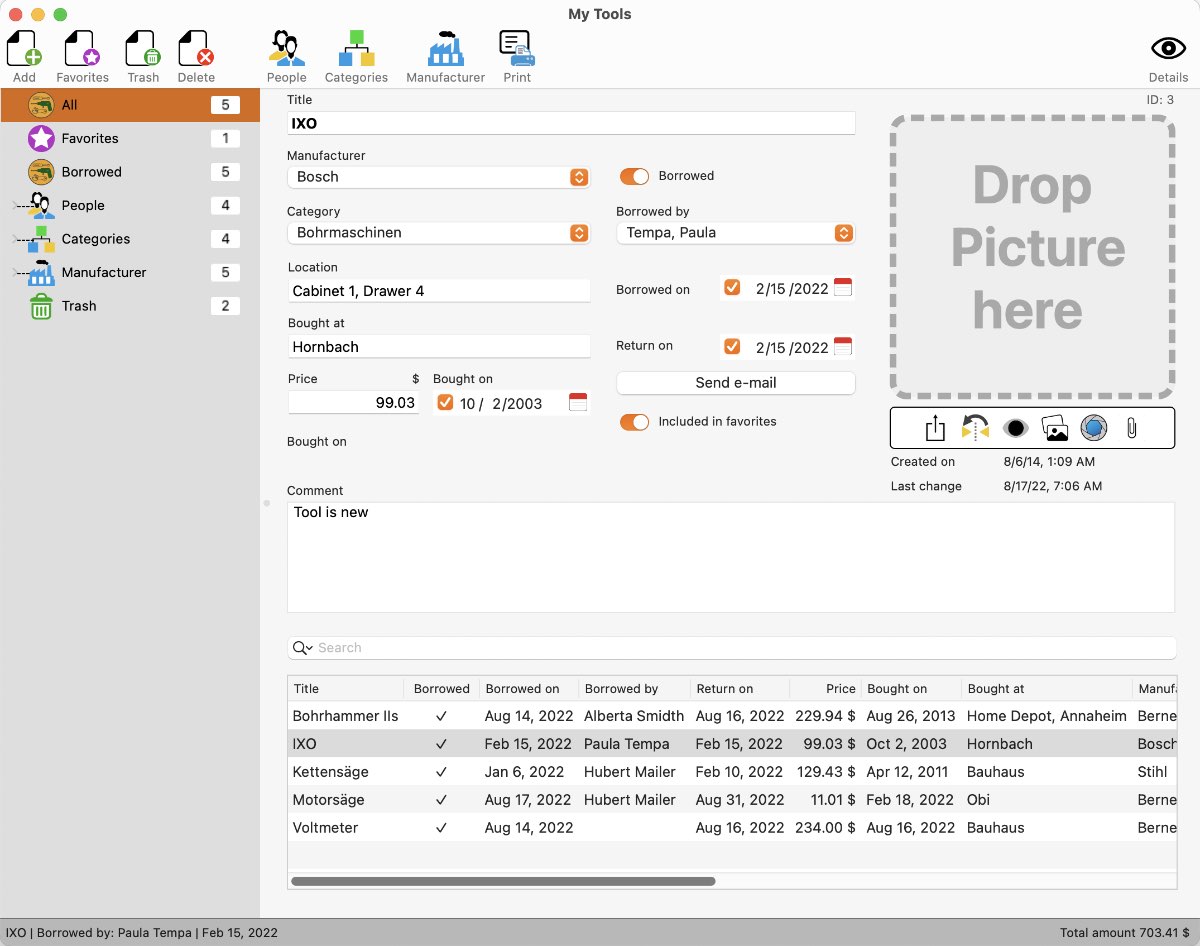
Task: Click the Title field containing IXO
Action: click(x=571, y=123)
